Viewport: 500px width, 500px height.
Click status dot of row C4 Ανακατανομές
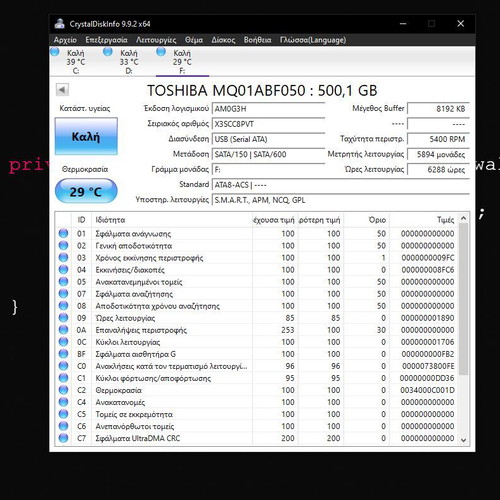point(63,402)
